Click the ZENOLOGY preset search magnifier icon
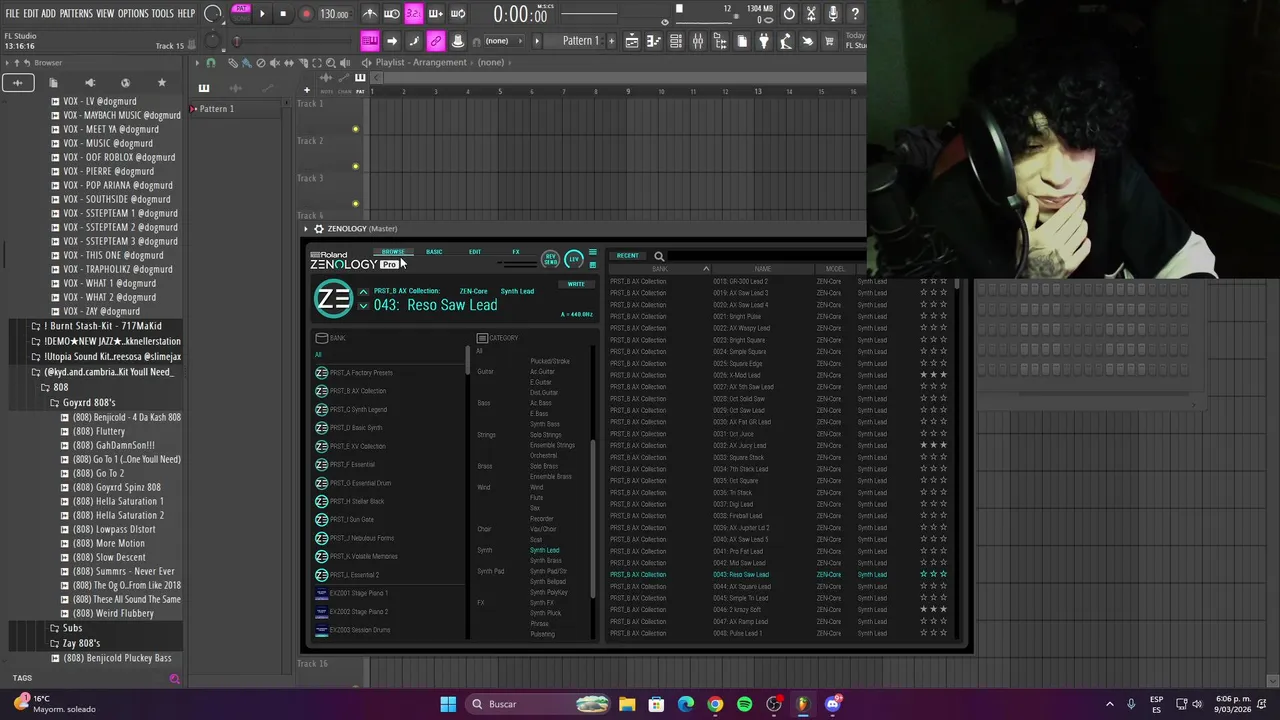Image resolution: width=1280 pixels, height=720 pixels. [659, 257]
